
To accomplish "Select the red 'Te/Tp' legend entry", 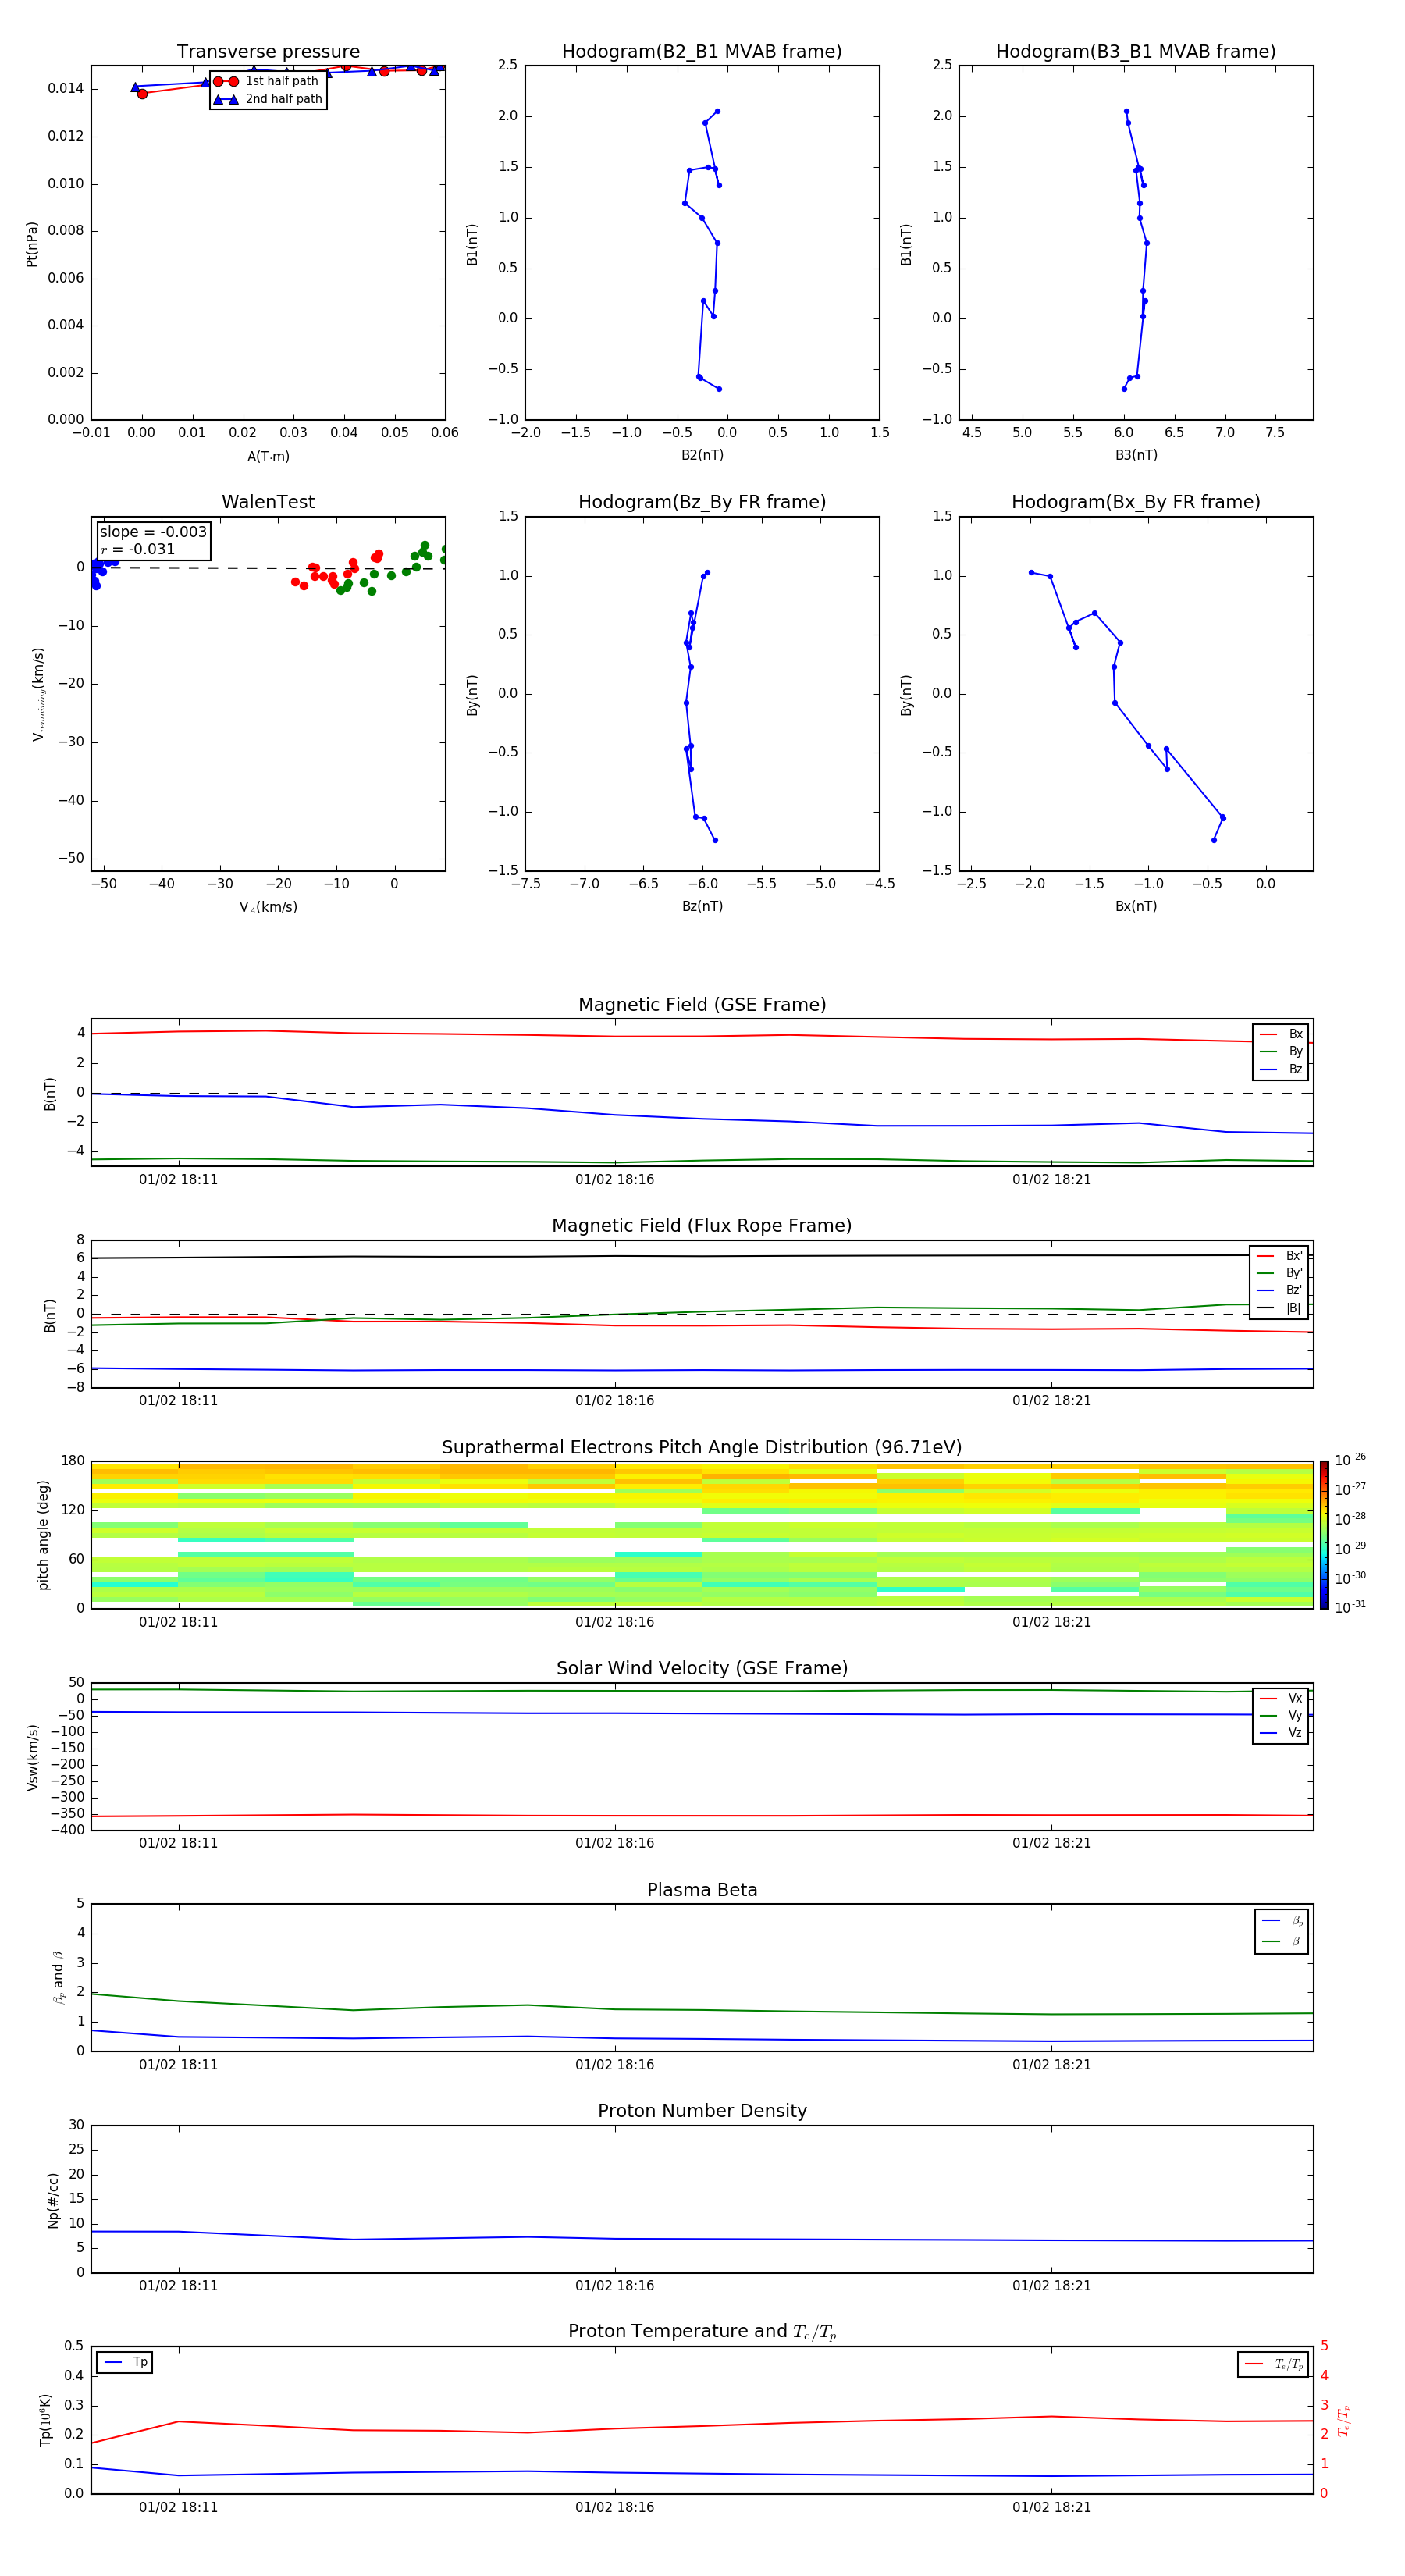I will point(1274,2364).
